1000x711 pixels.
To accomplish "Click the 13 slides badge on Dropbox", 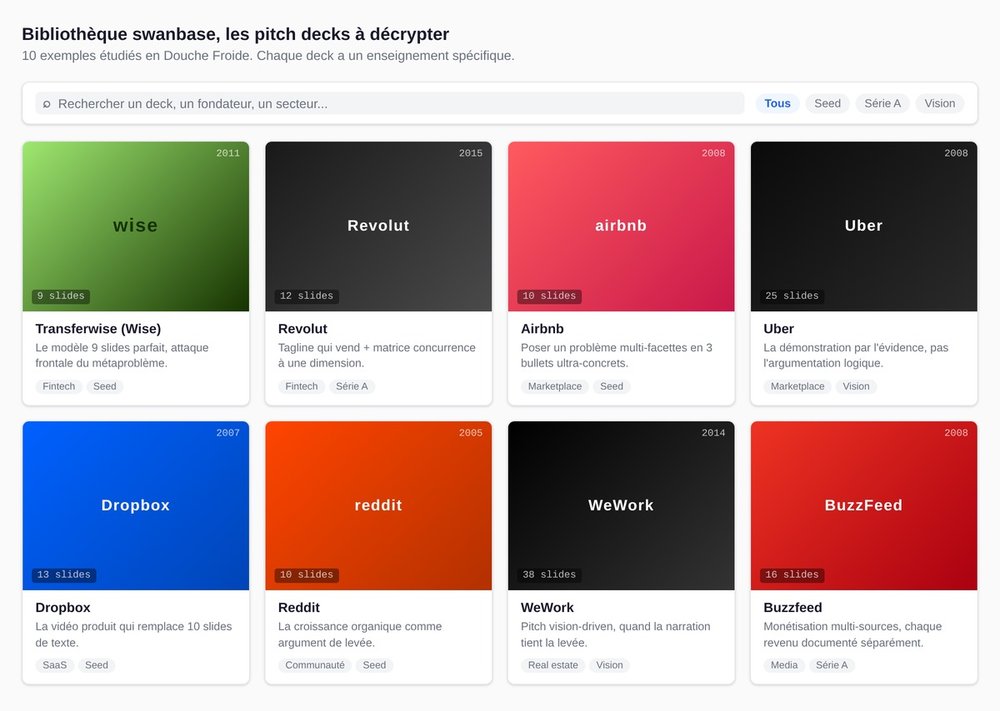I will pos(64,575).
